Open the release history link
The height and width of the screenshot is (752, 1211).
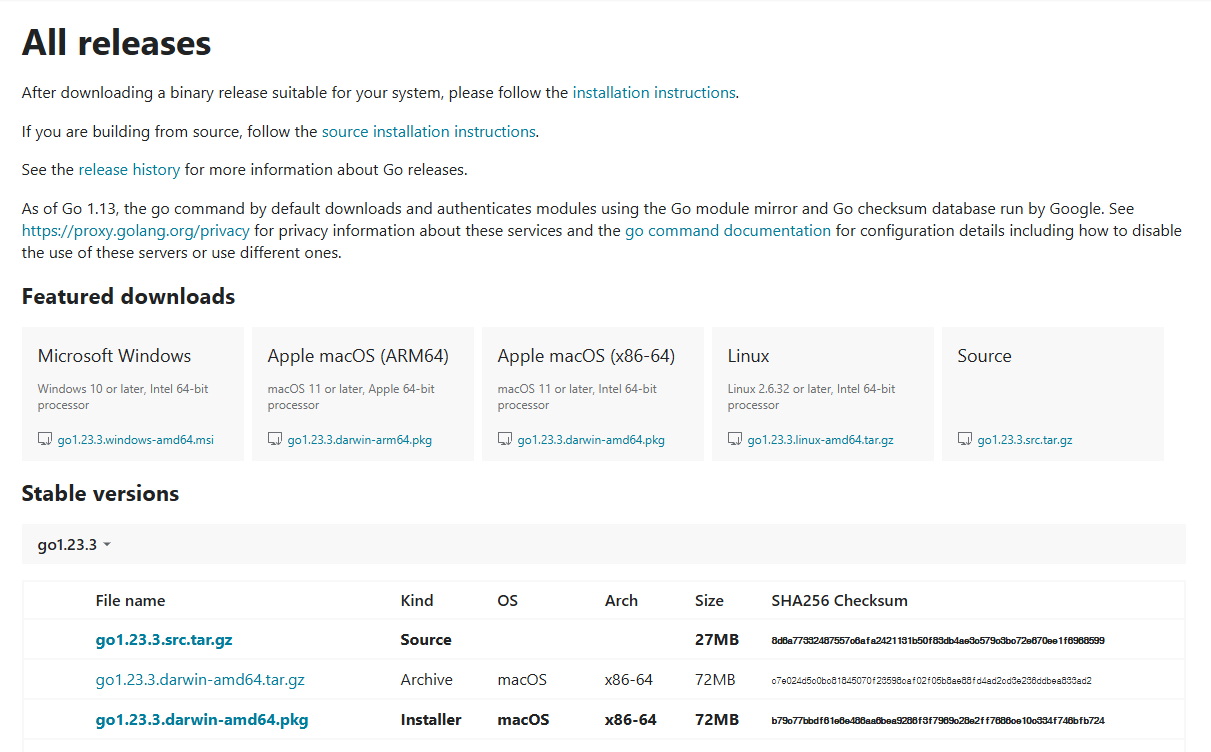(129, 170)
